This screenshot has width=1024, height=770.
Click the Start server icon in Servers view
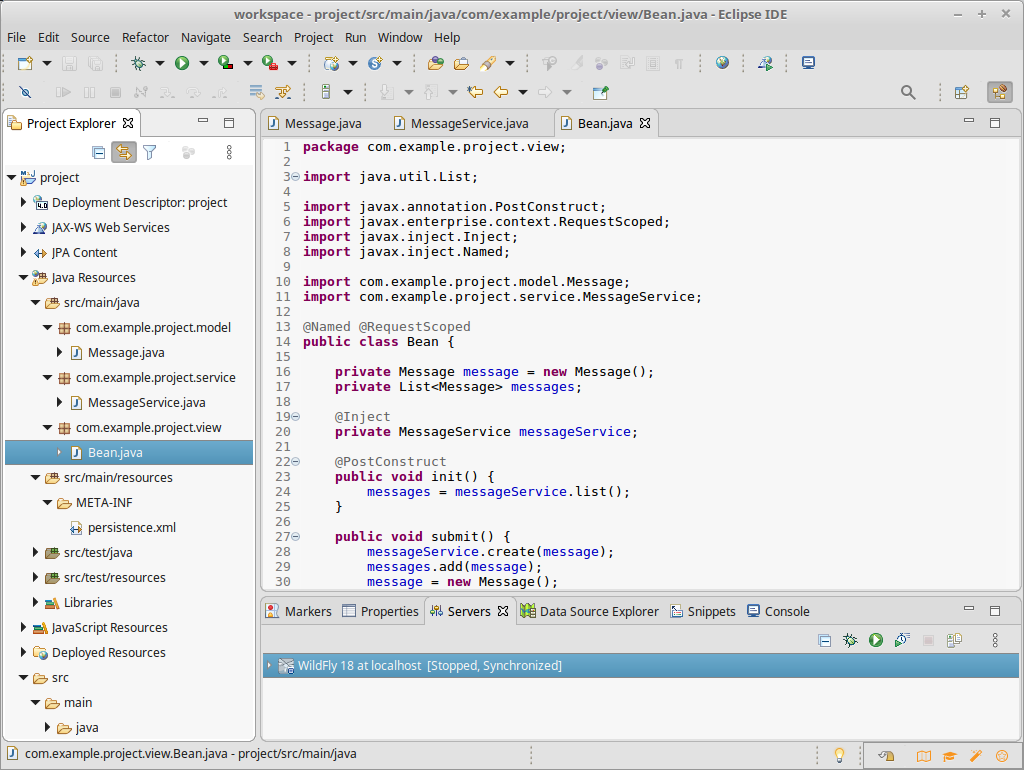(876, 640)
